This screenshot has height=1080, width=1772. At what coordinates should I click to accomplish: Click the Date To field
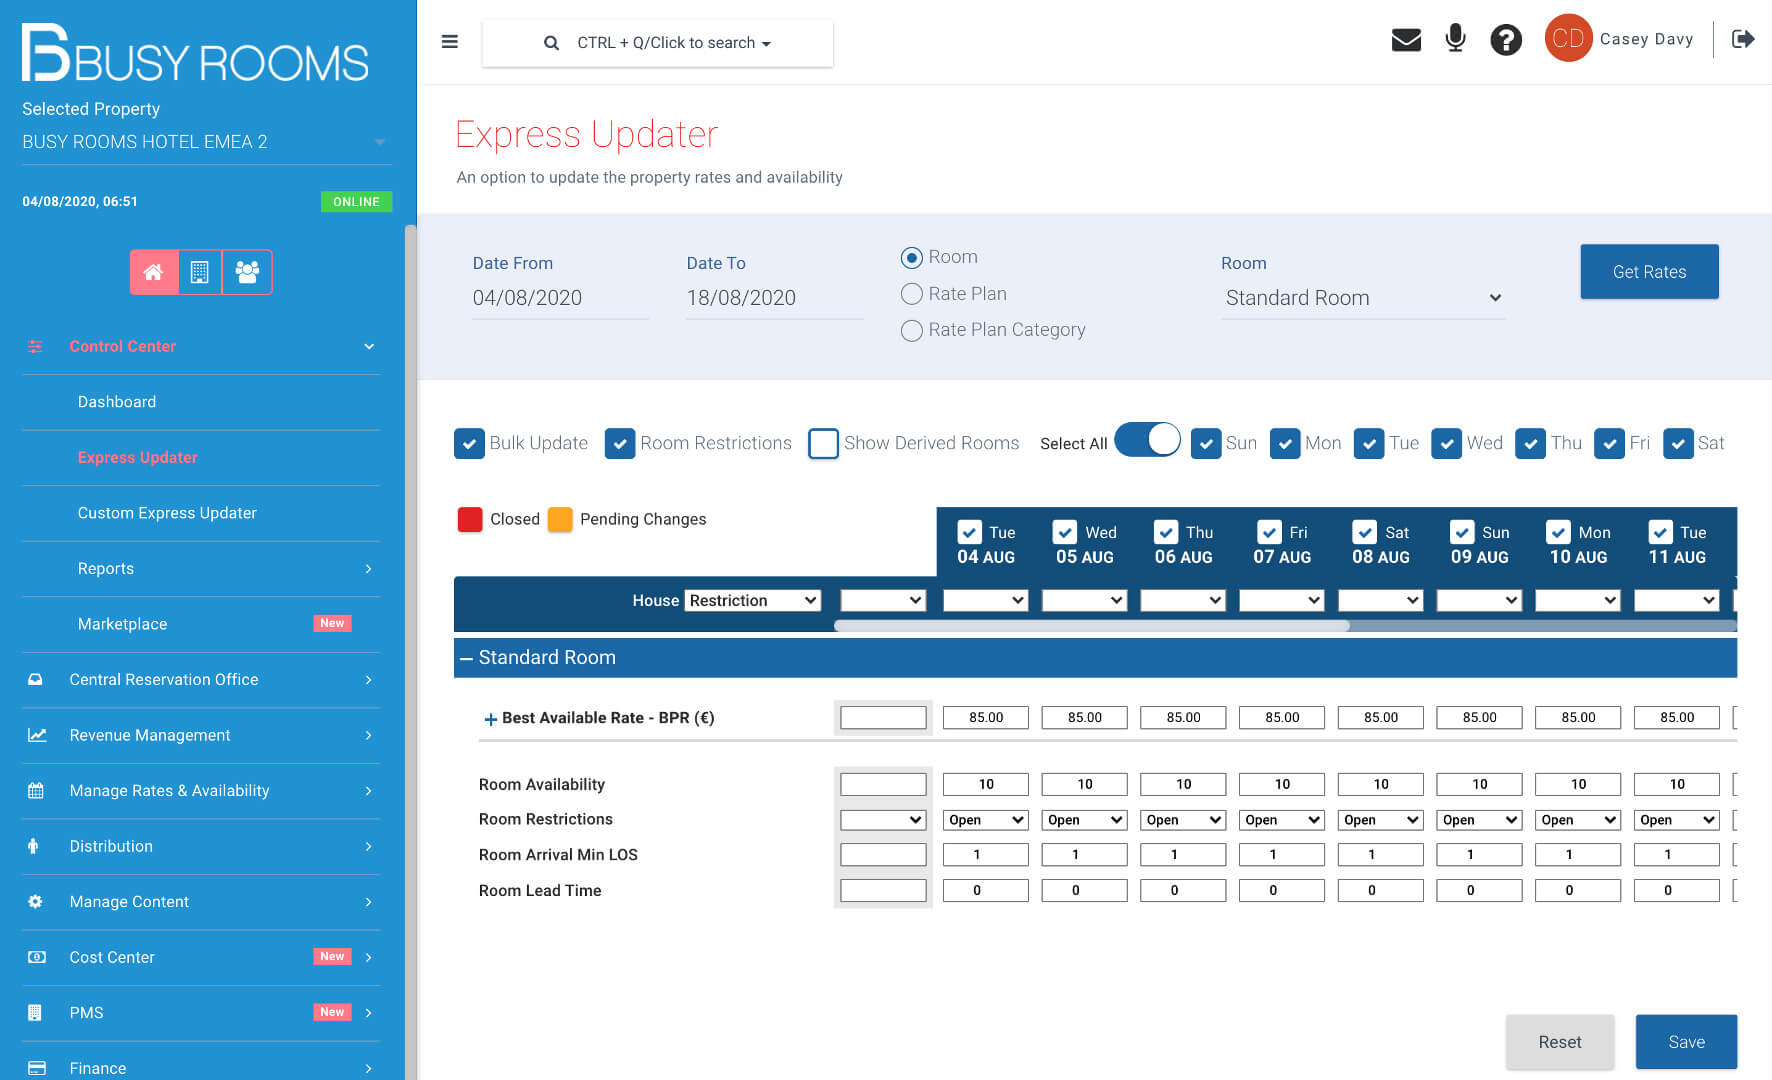point(774,298)
